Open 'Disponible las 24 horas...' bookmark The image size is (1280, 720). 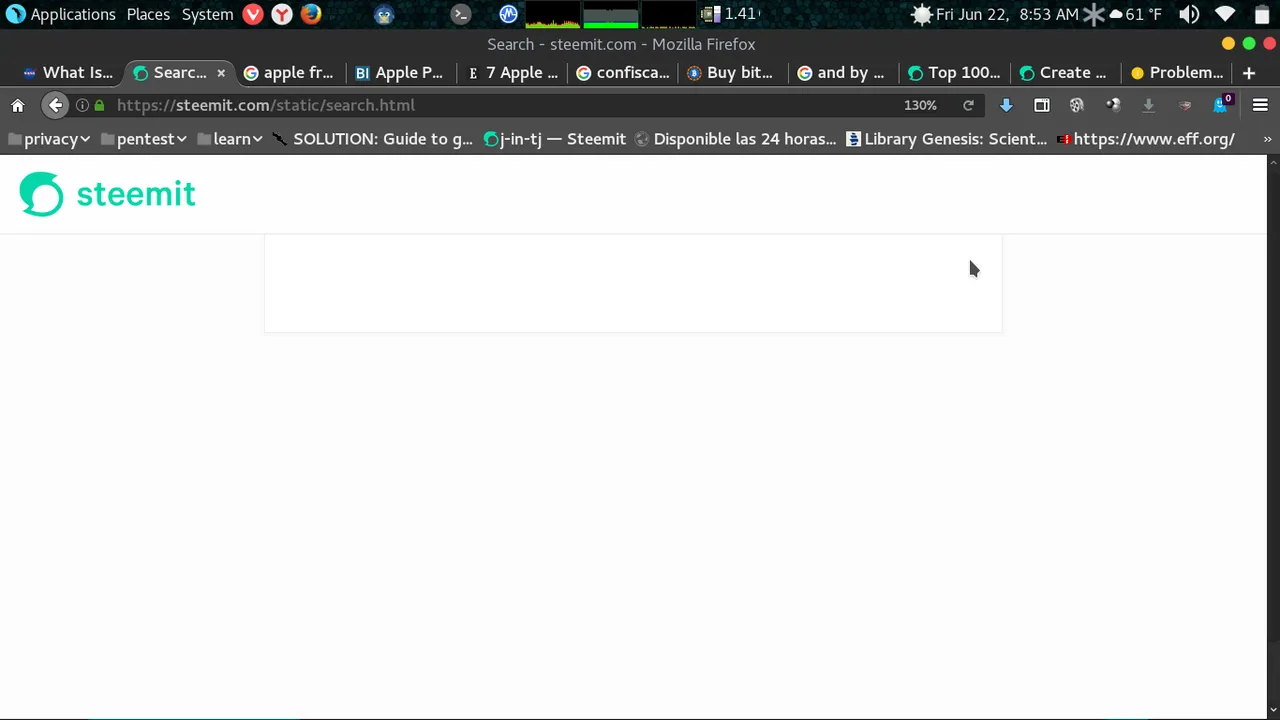pyautogui.click(x=735, y=139)
